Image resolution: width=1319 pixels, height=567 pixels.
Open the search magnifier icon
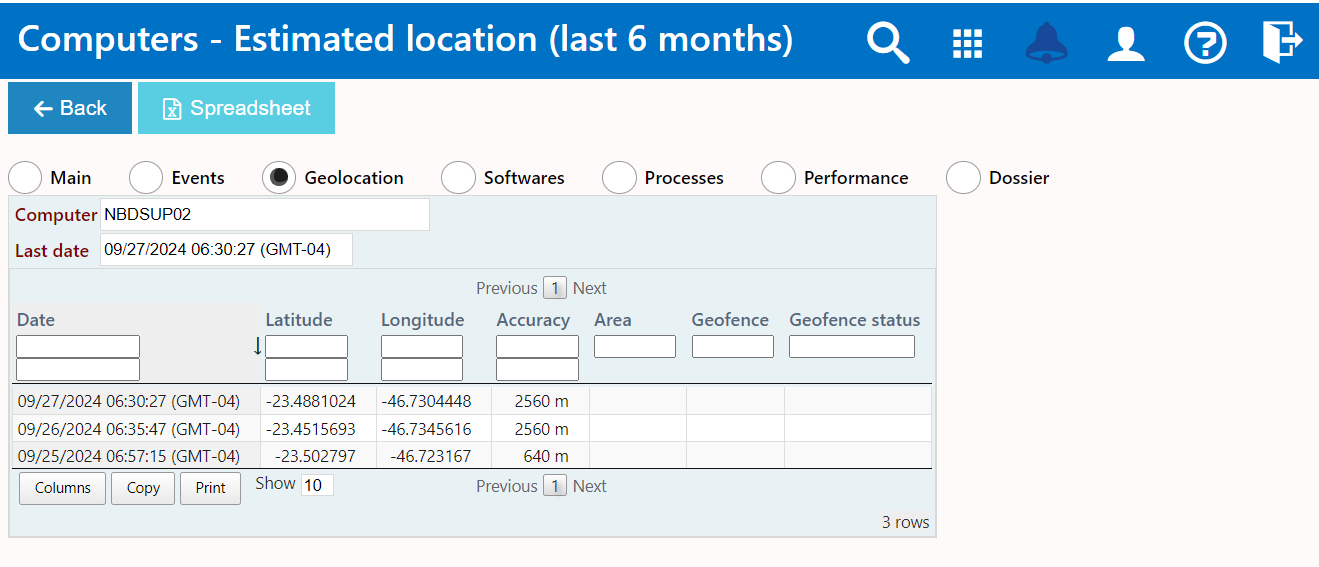tap(887, 42)
